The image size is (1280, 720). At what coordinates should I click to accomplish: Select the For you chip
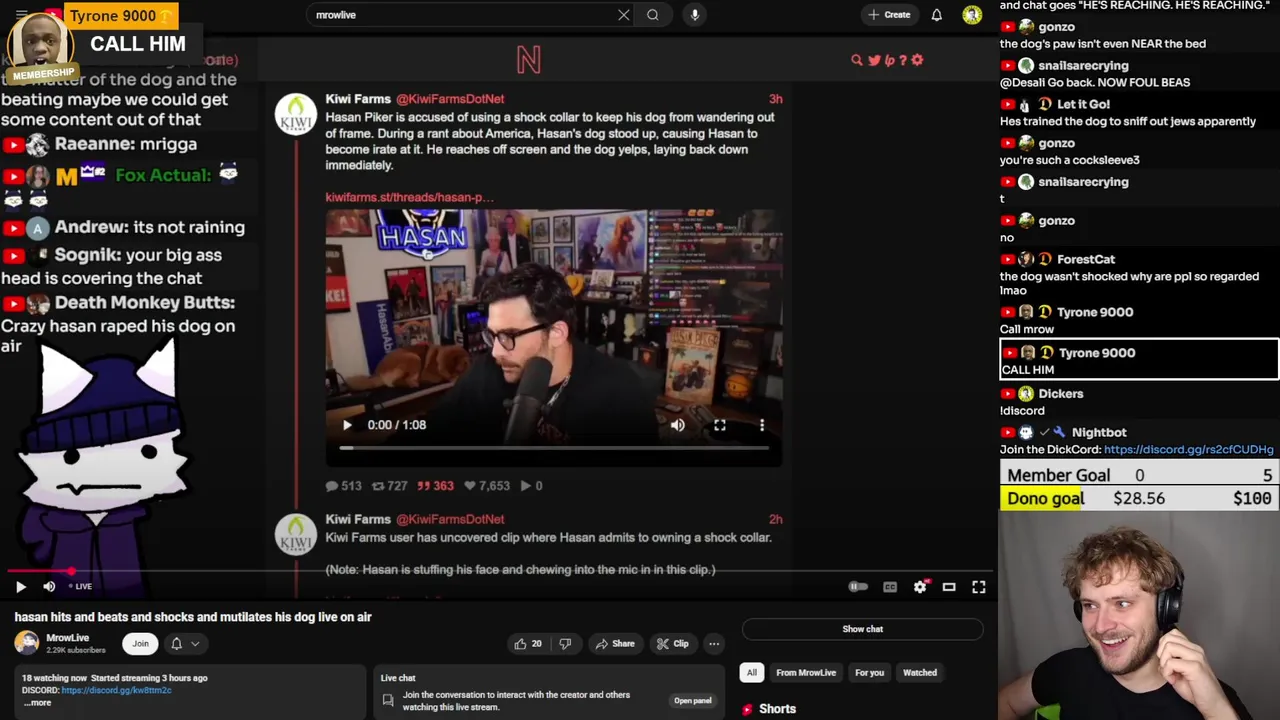coord(869,673)
